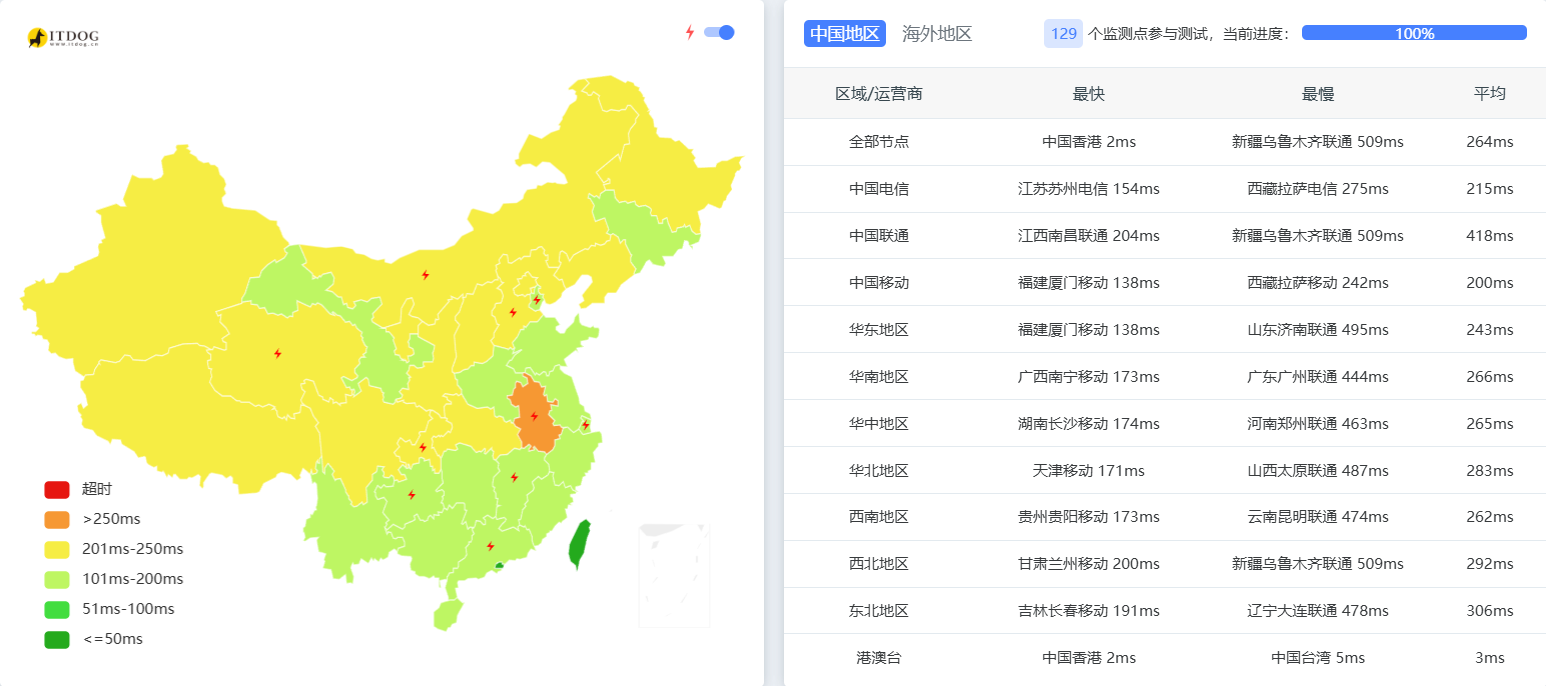Click the lightning marker on Shanghai

coord(586,425)
